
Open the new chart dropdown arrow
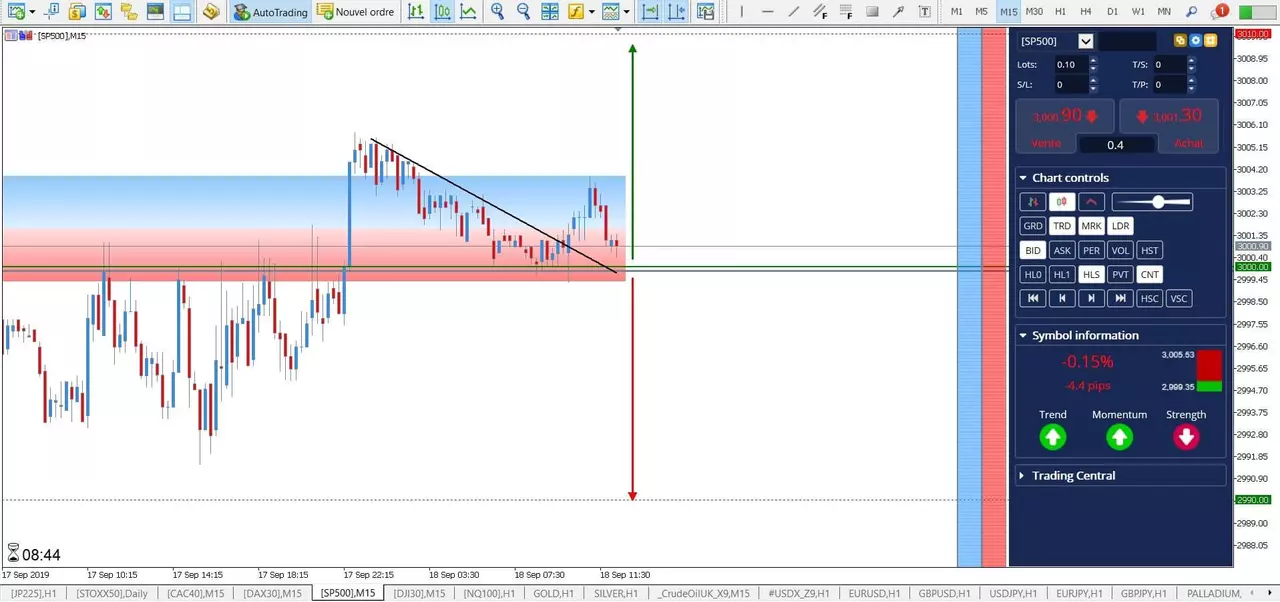tap(32, 12)
